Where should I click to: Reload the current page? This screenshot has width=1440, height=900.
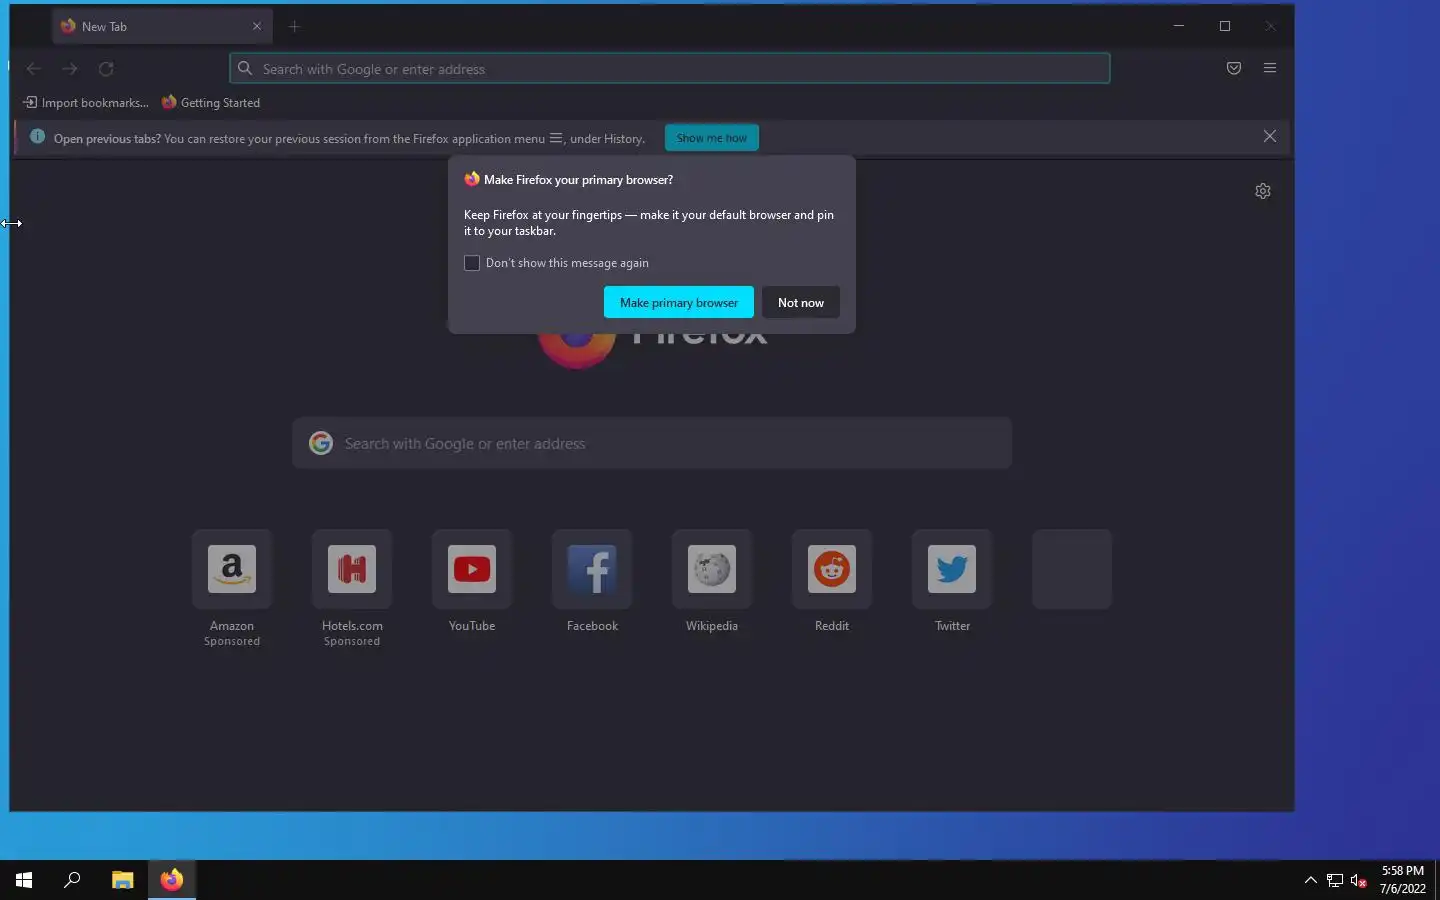[106, 69]
